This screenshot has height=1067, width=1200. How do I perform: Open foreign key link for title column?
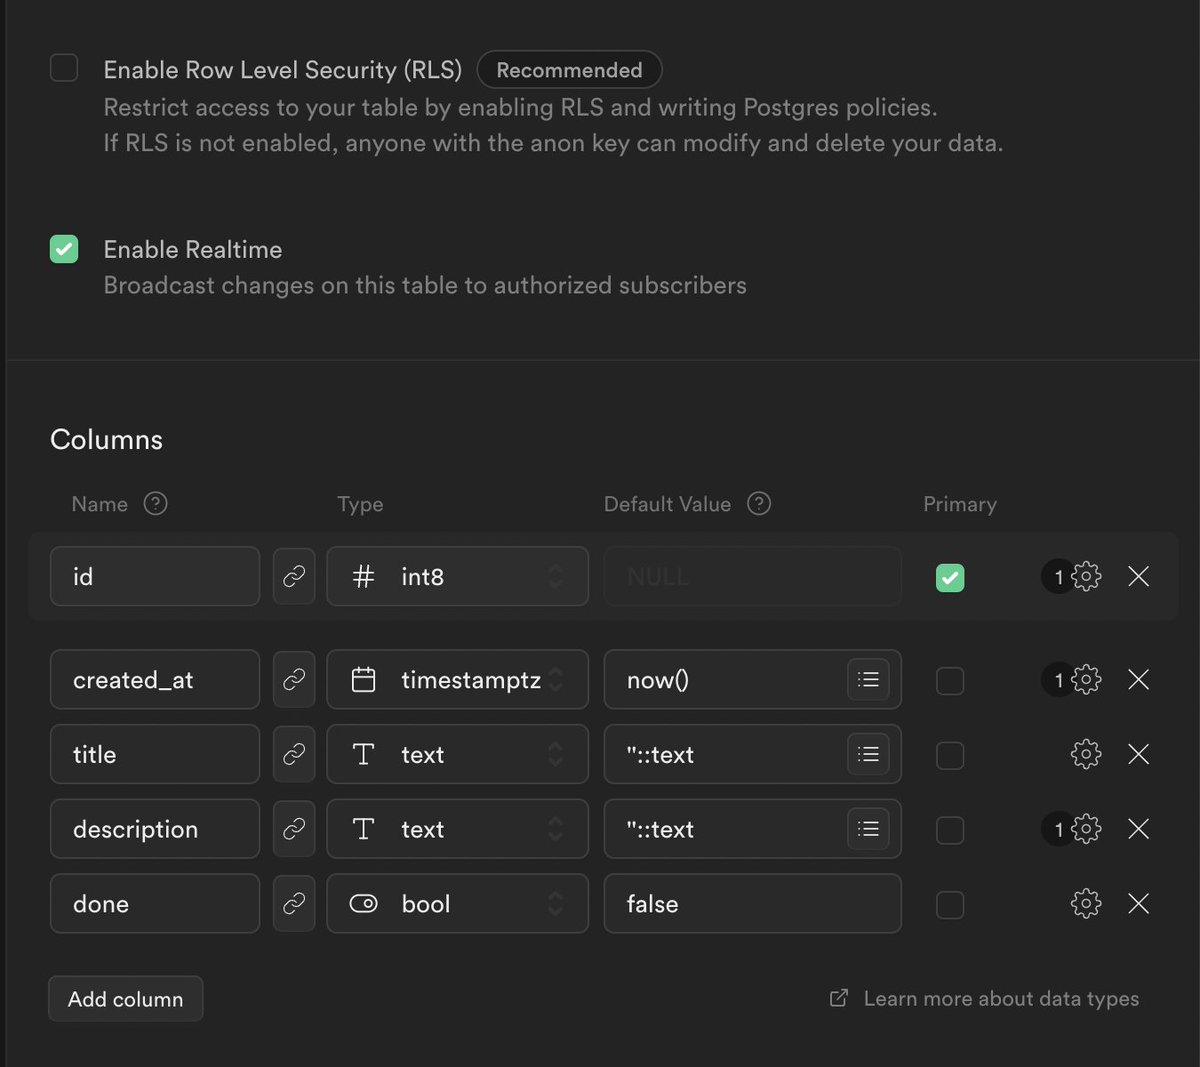(294, 754)
